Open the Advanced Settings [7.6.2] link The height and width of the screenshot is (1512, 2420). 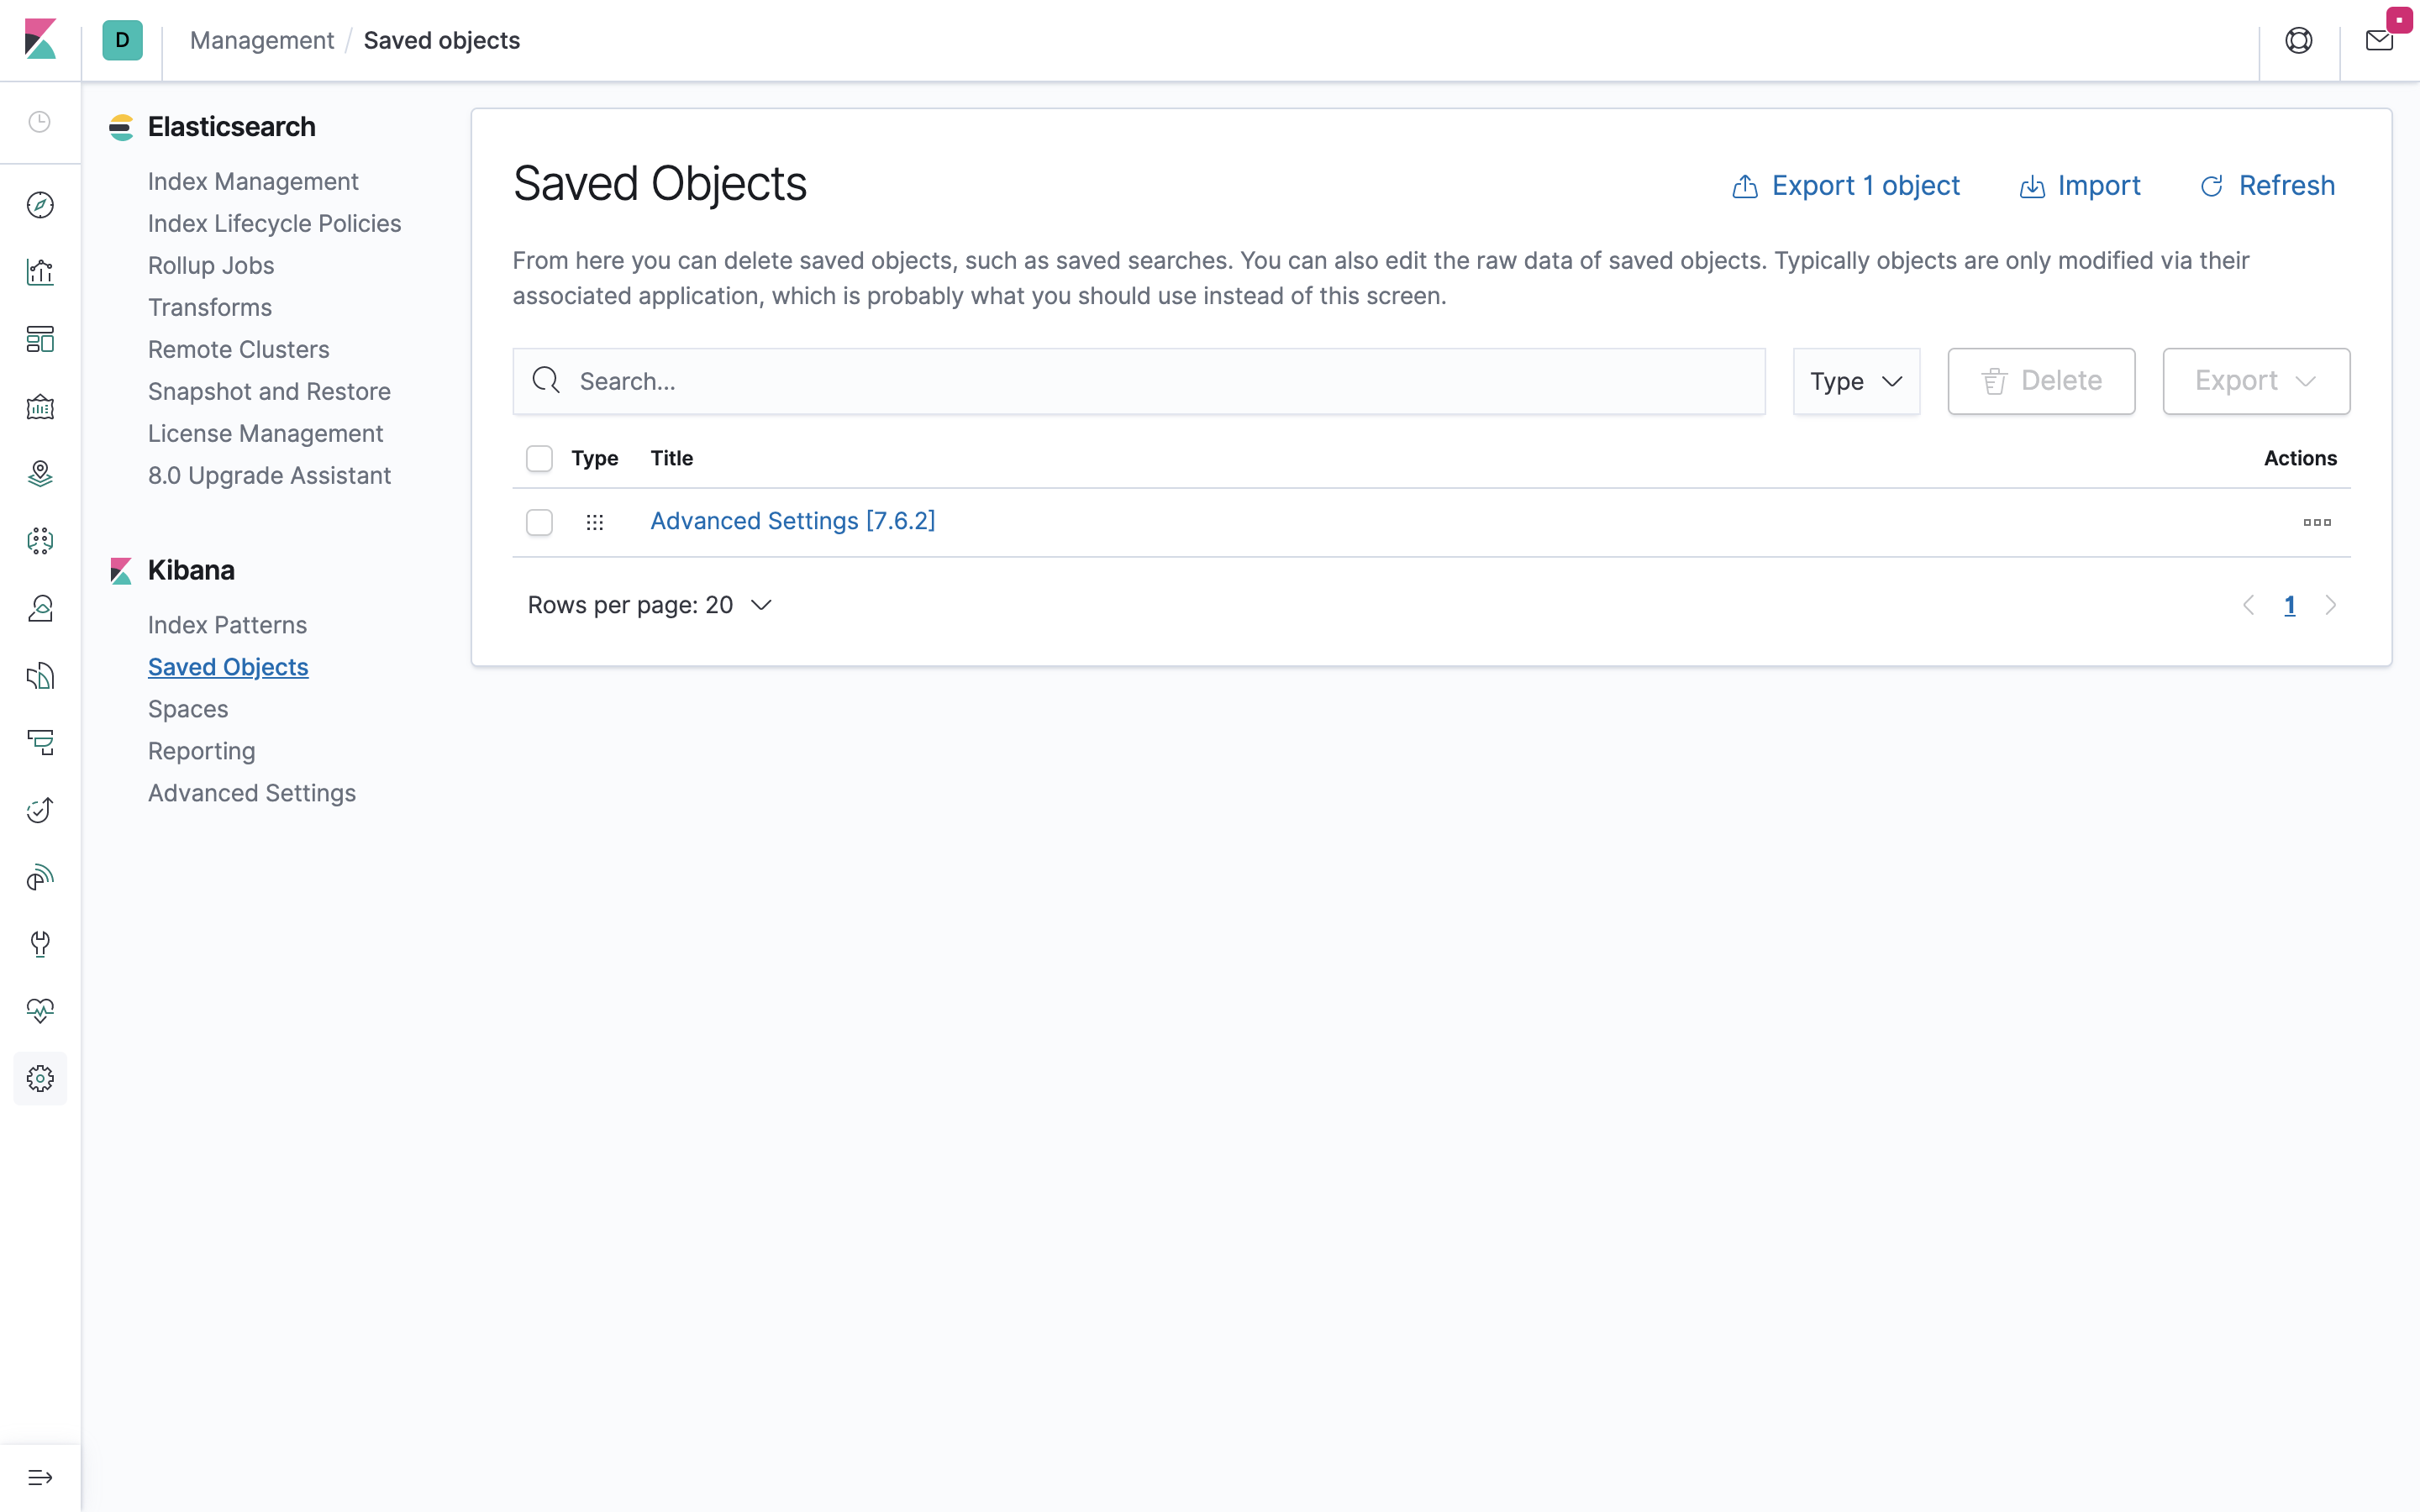pyautogui.click(x=792, y=521)
